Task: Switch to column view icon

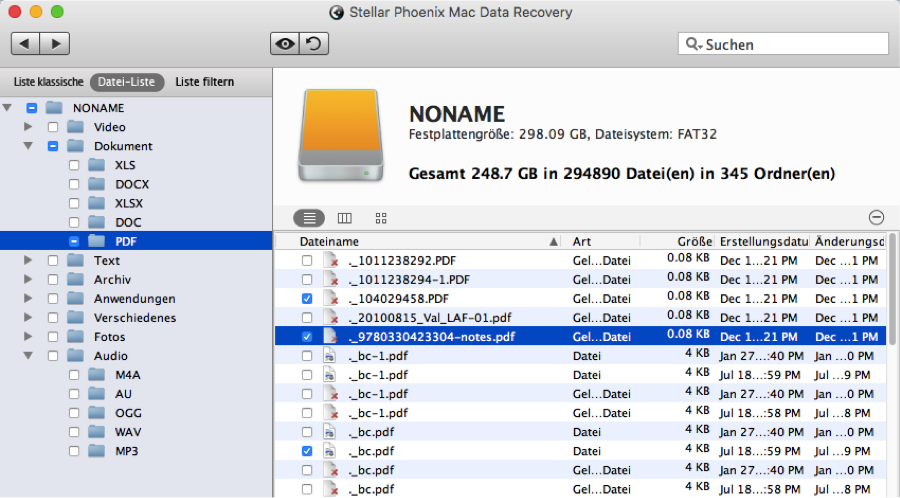Action: coord(344,218)
